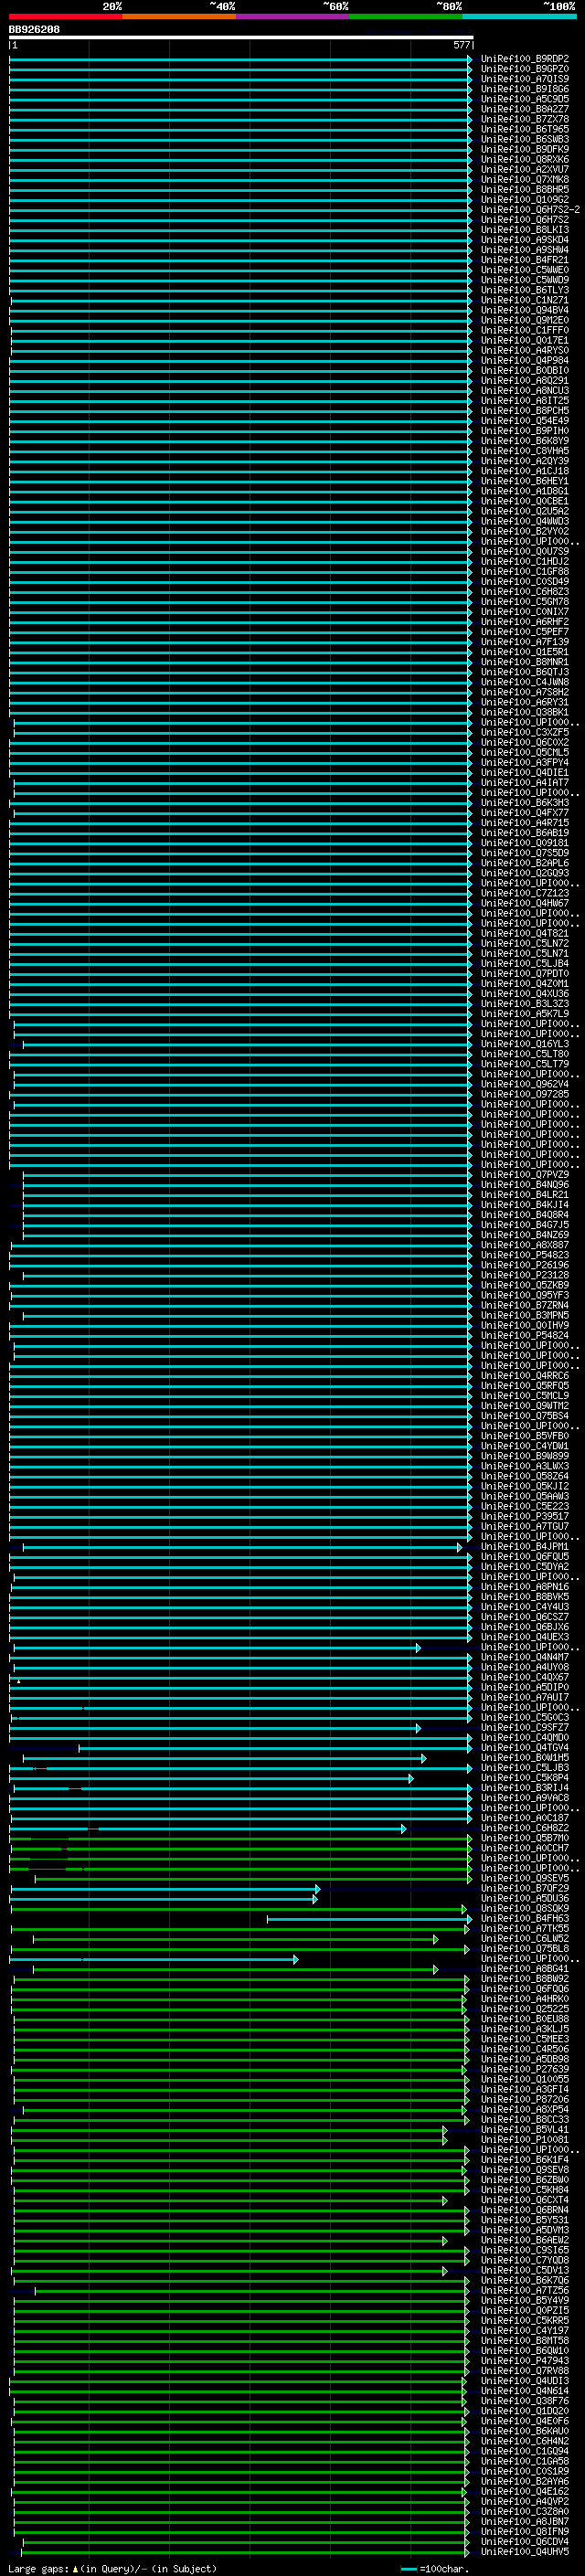Click the white query sequence bar
Image resolution: width=585 pixels, height=2576 pixels.
[241, 37]
